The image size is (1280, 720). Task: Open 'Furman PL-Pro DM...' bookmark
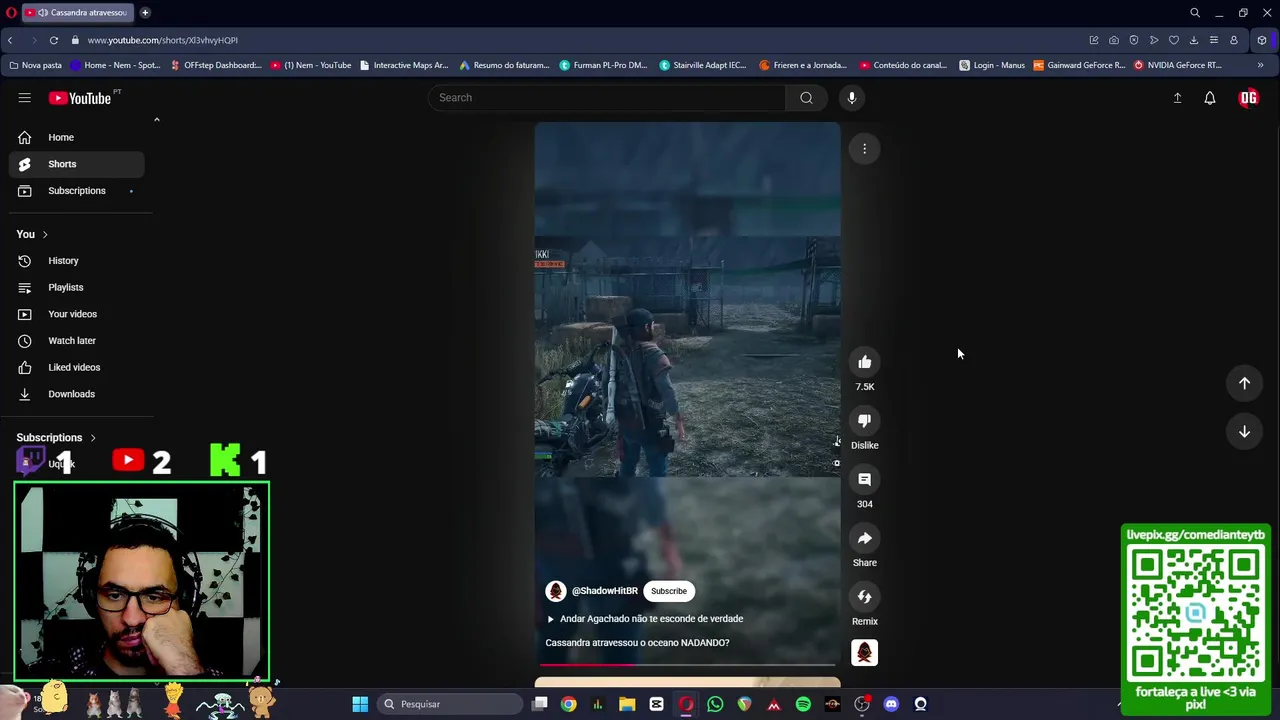click(604, 65)
